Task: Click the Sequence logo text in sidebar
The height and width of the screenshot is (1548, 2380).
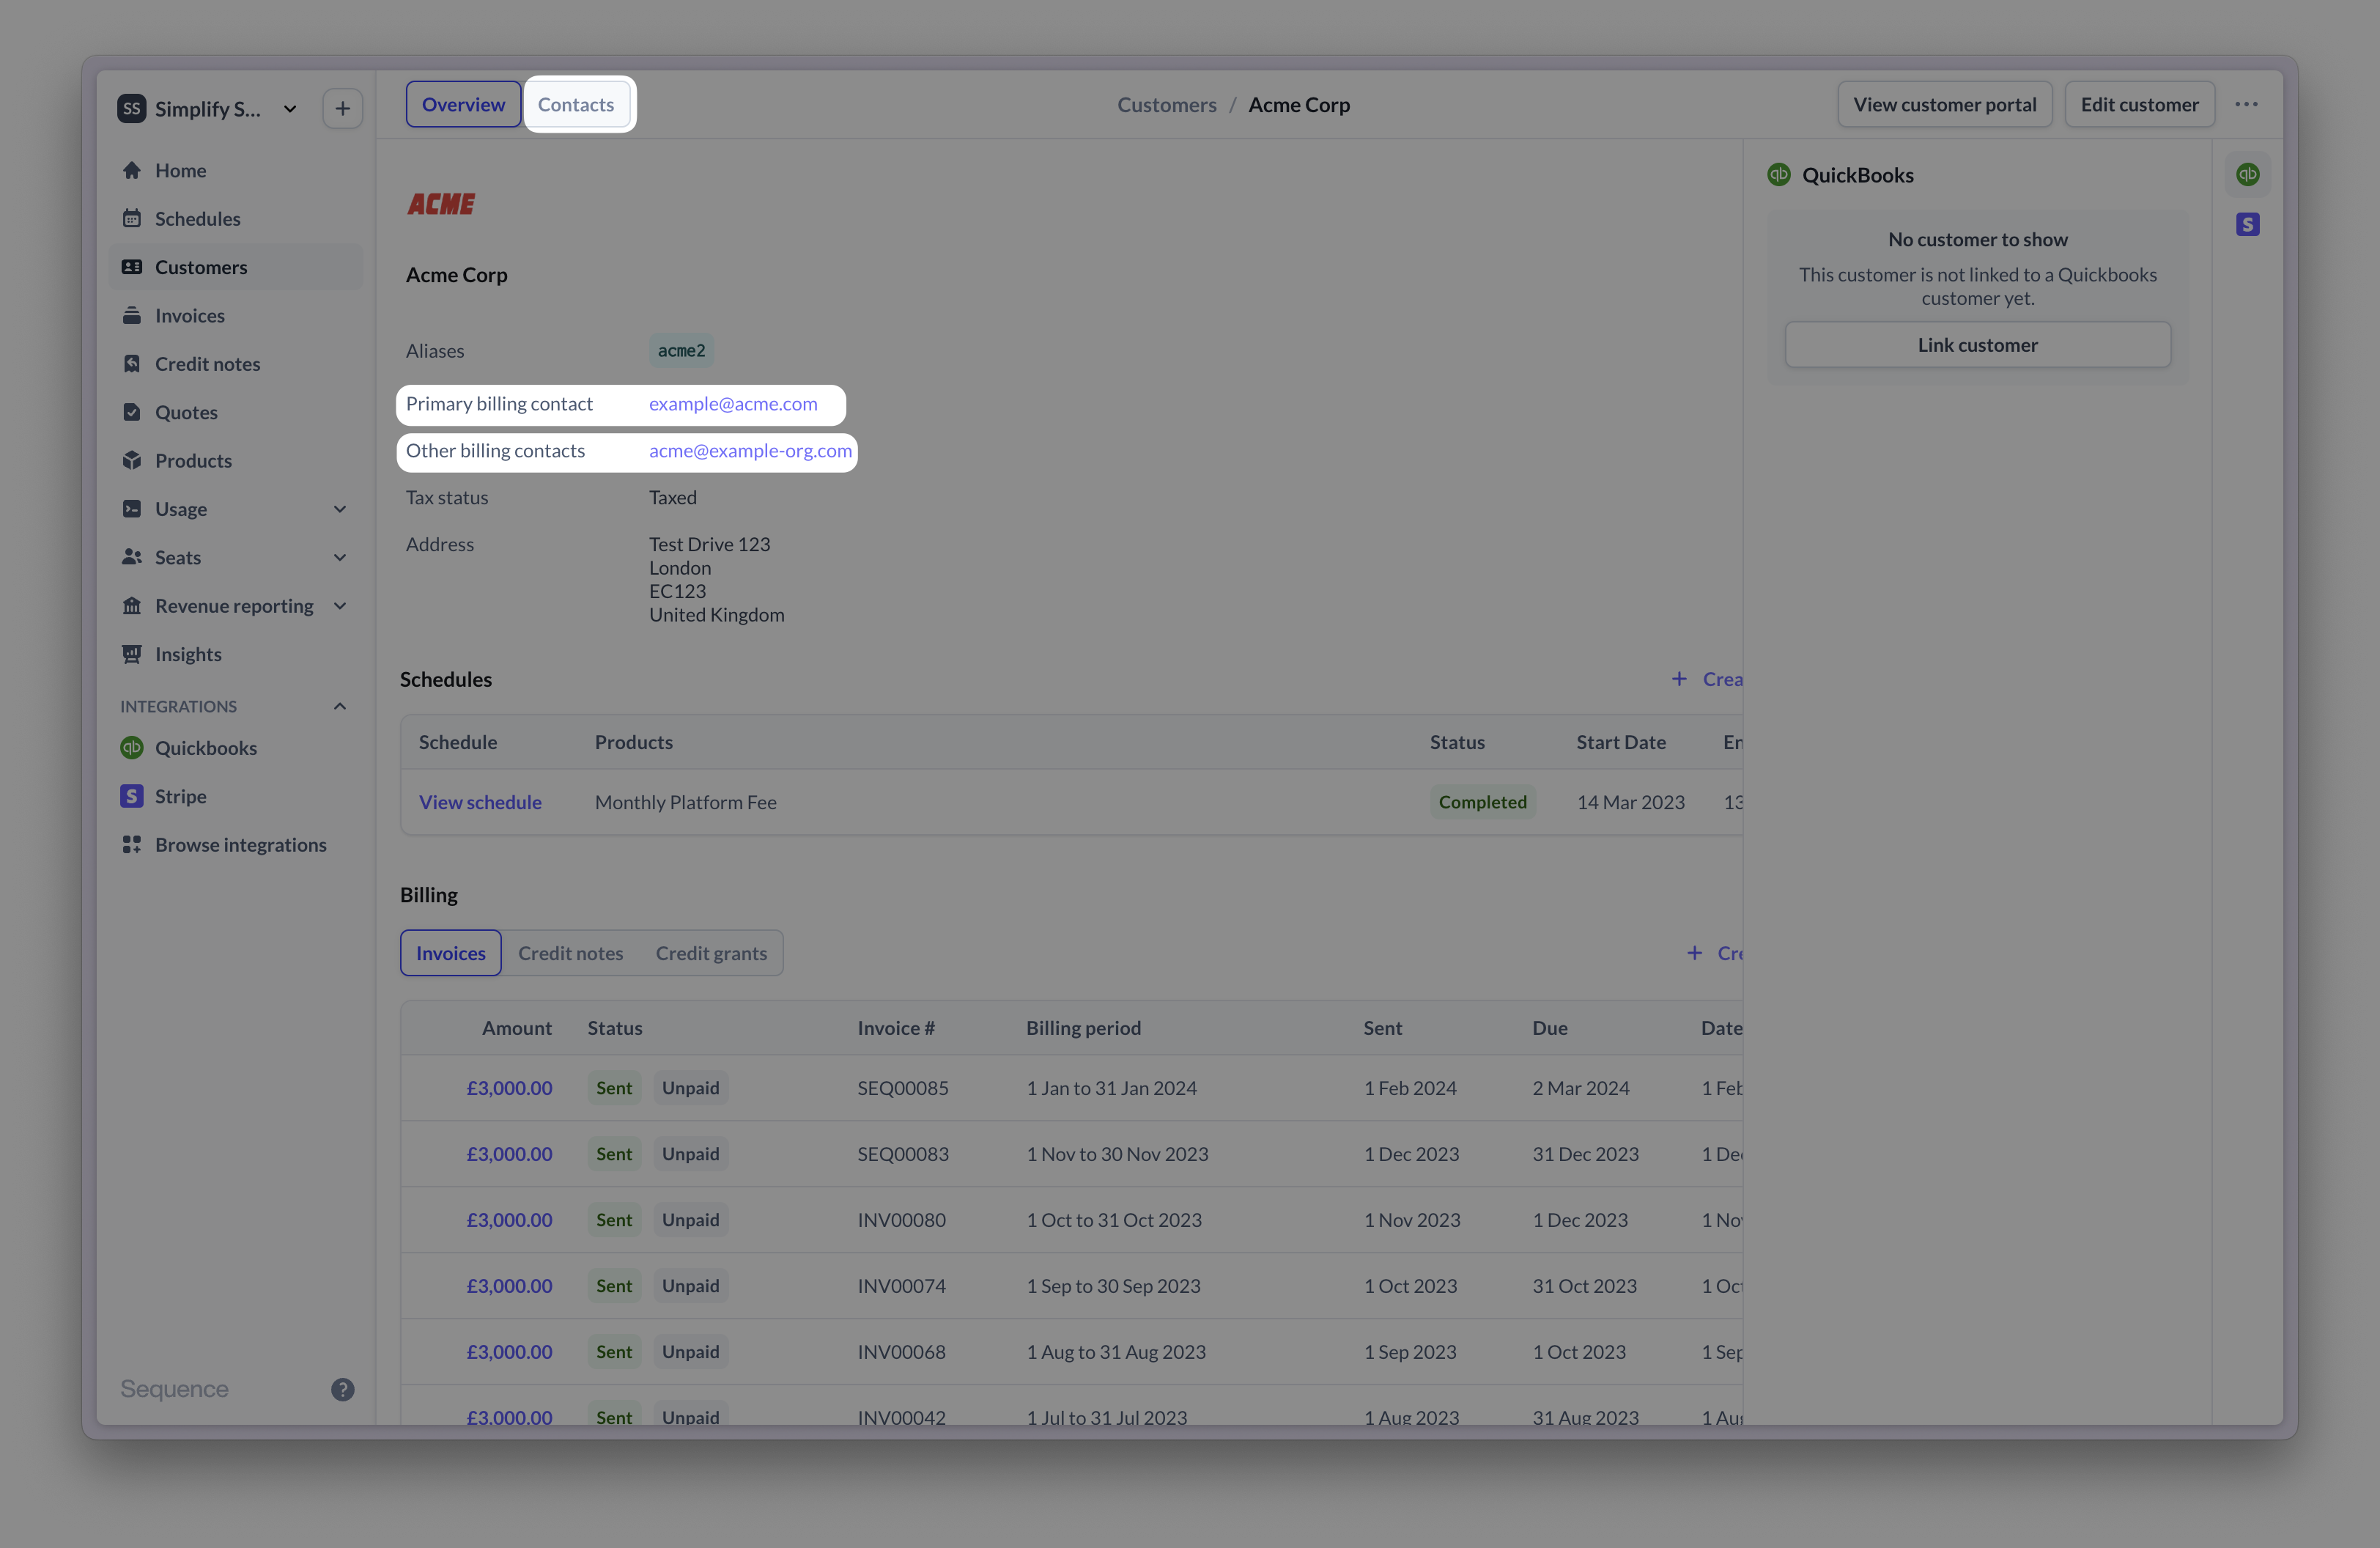Action: pyautogui.click(x=174, y=1389)
